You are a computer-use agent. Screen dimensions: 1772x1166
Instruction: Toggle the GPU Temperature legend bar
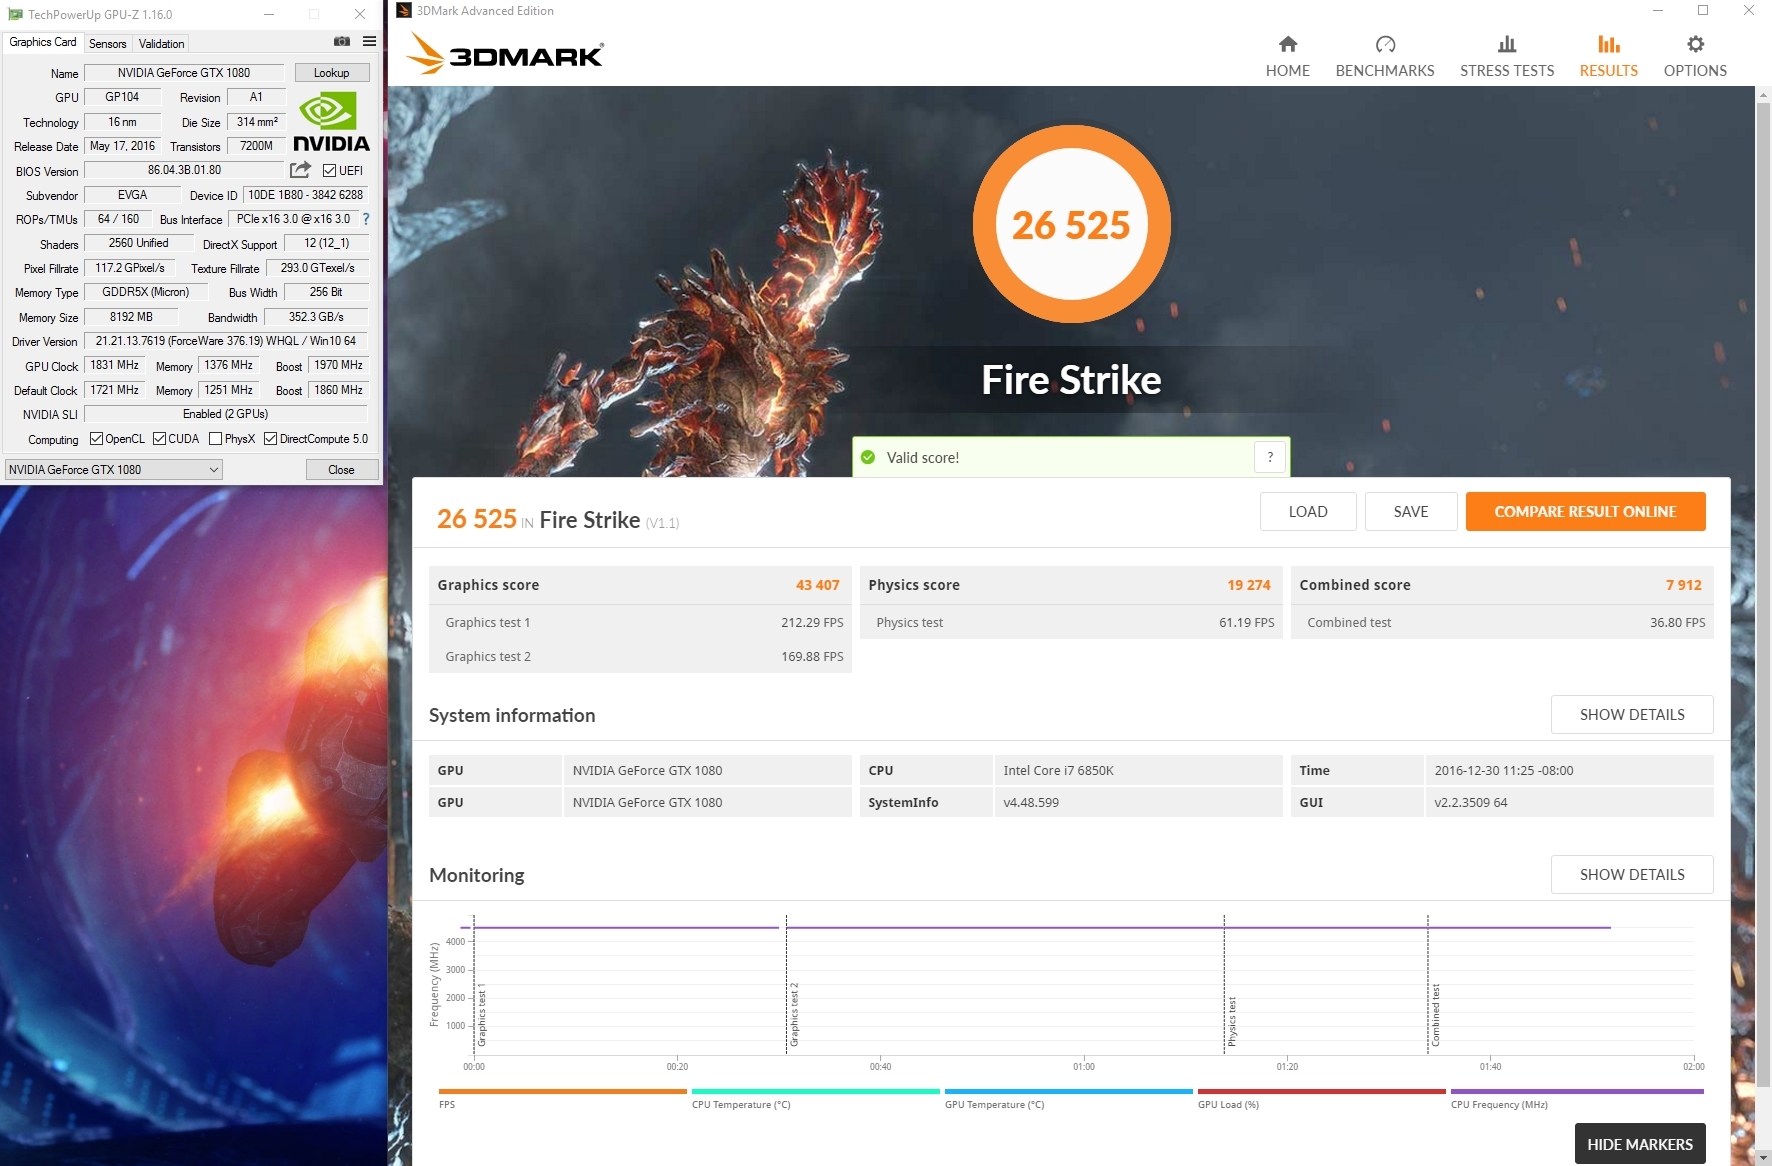pyautogui.click(x=1068, y=1091)
